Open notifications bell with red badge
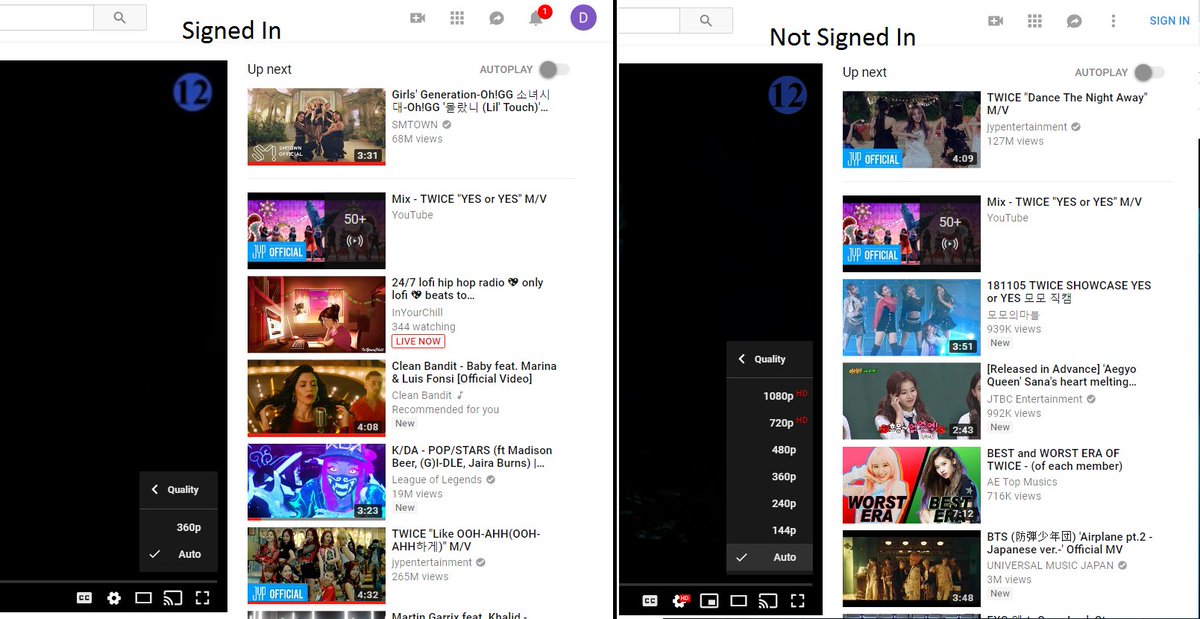Viewport: 1200px width, 619px height. (x=537, y=17)
